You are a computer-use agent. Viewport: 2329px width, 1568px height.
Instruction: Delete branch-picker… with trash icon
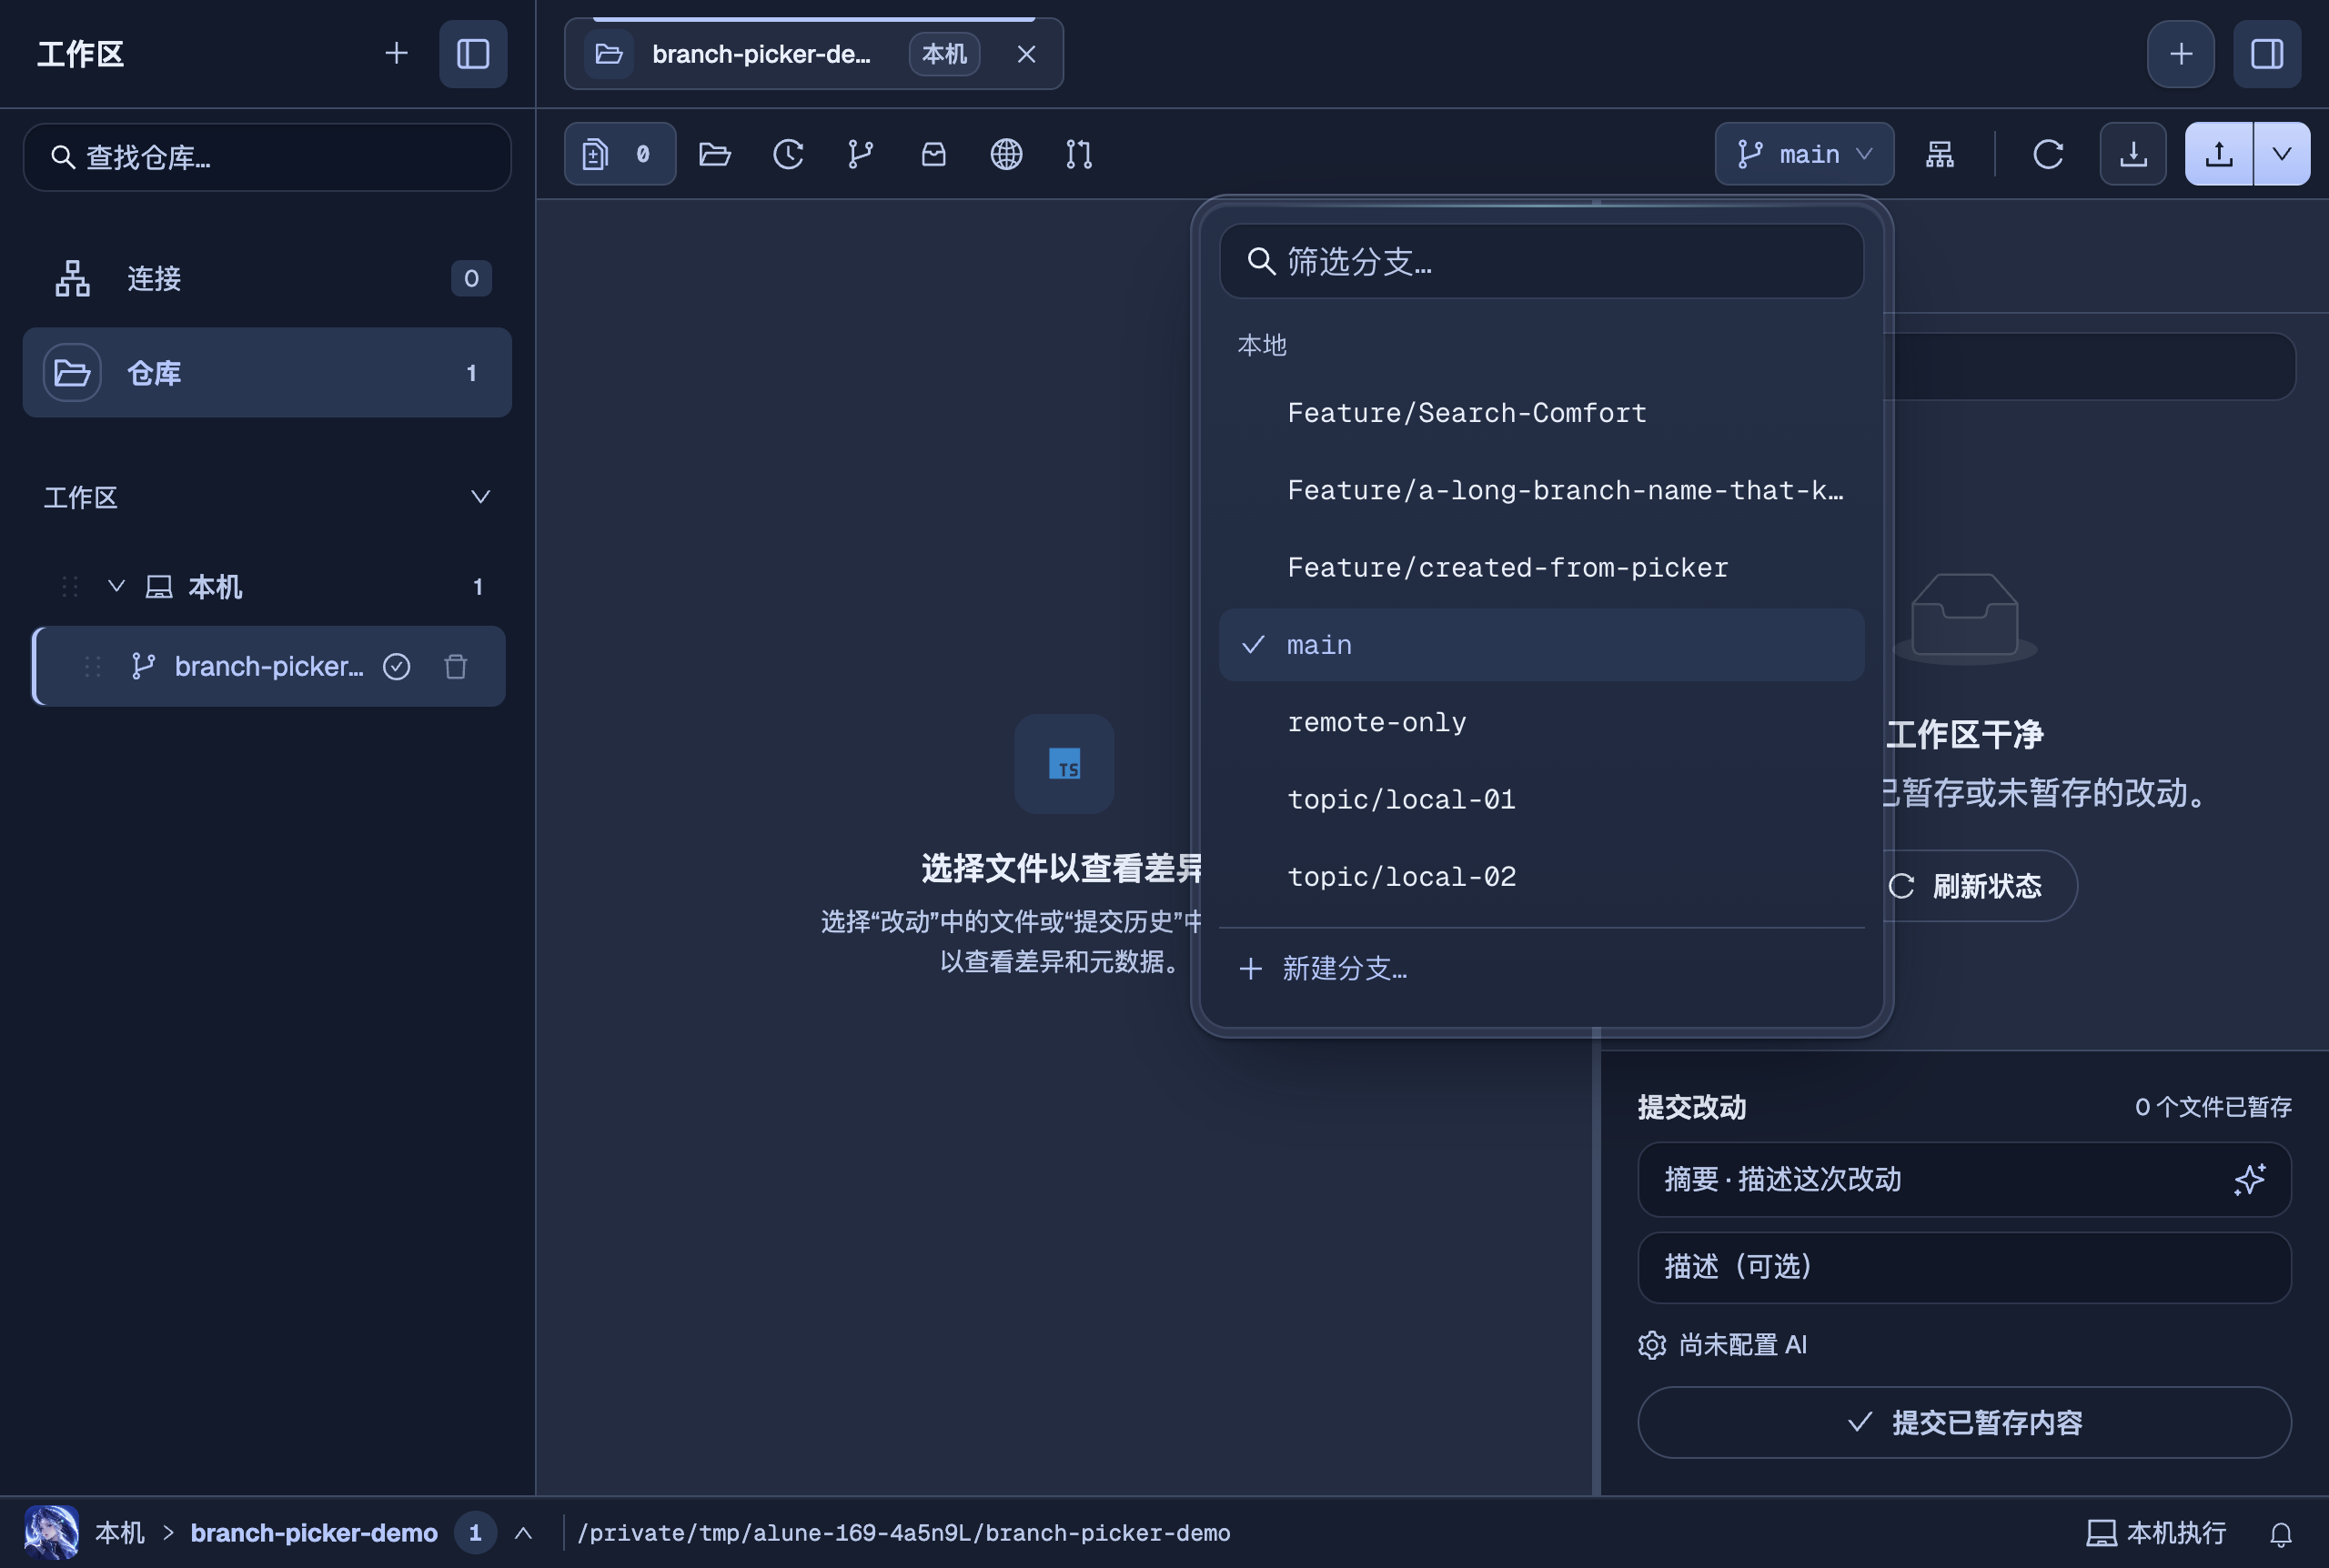coord(456,667)
